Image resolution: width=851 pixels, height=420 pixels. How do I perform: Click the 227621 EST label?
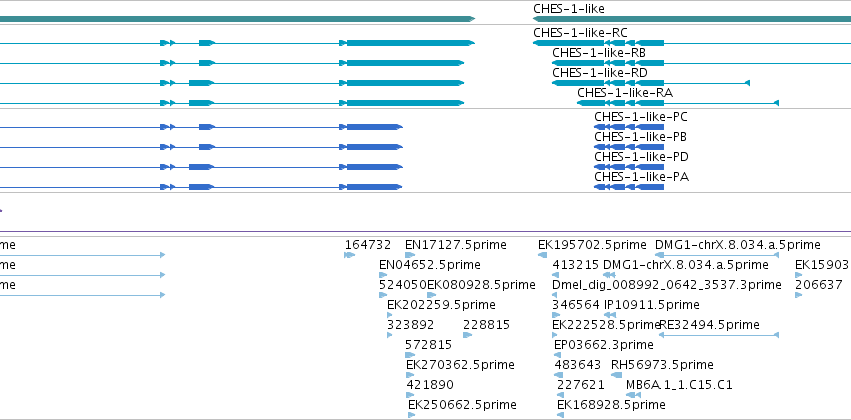point(581,386)
